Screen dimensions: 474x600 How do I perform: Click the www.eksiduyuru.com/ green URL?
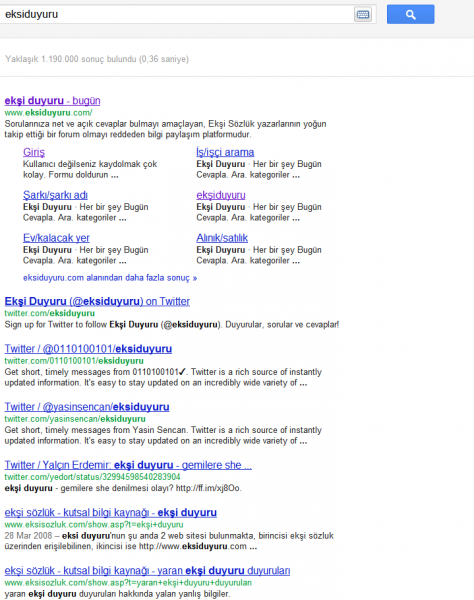[x=48, y=113]
